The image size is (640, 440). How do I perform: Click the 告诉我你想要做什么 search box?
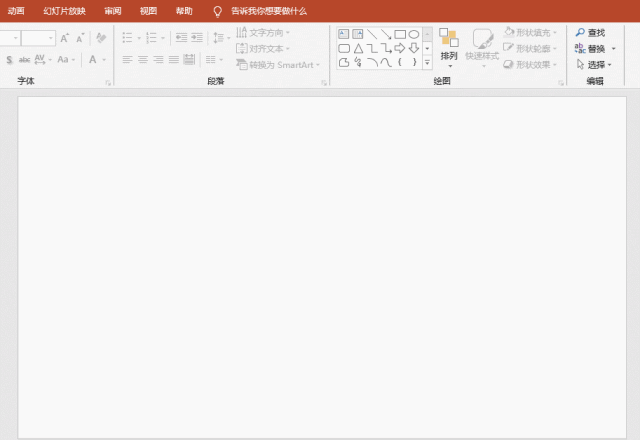coord(269,11)
